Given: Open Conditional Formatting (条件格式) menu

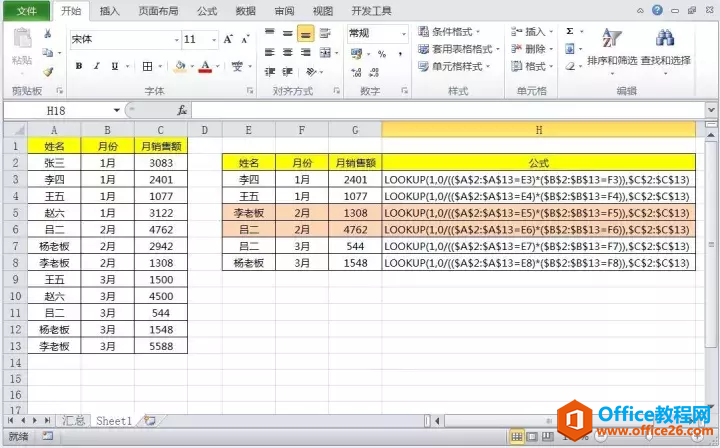Looking at the screenshot, I should coord(449,32).
